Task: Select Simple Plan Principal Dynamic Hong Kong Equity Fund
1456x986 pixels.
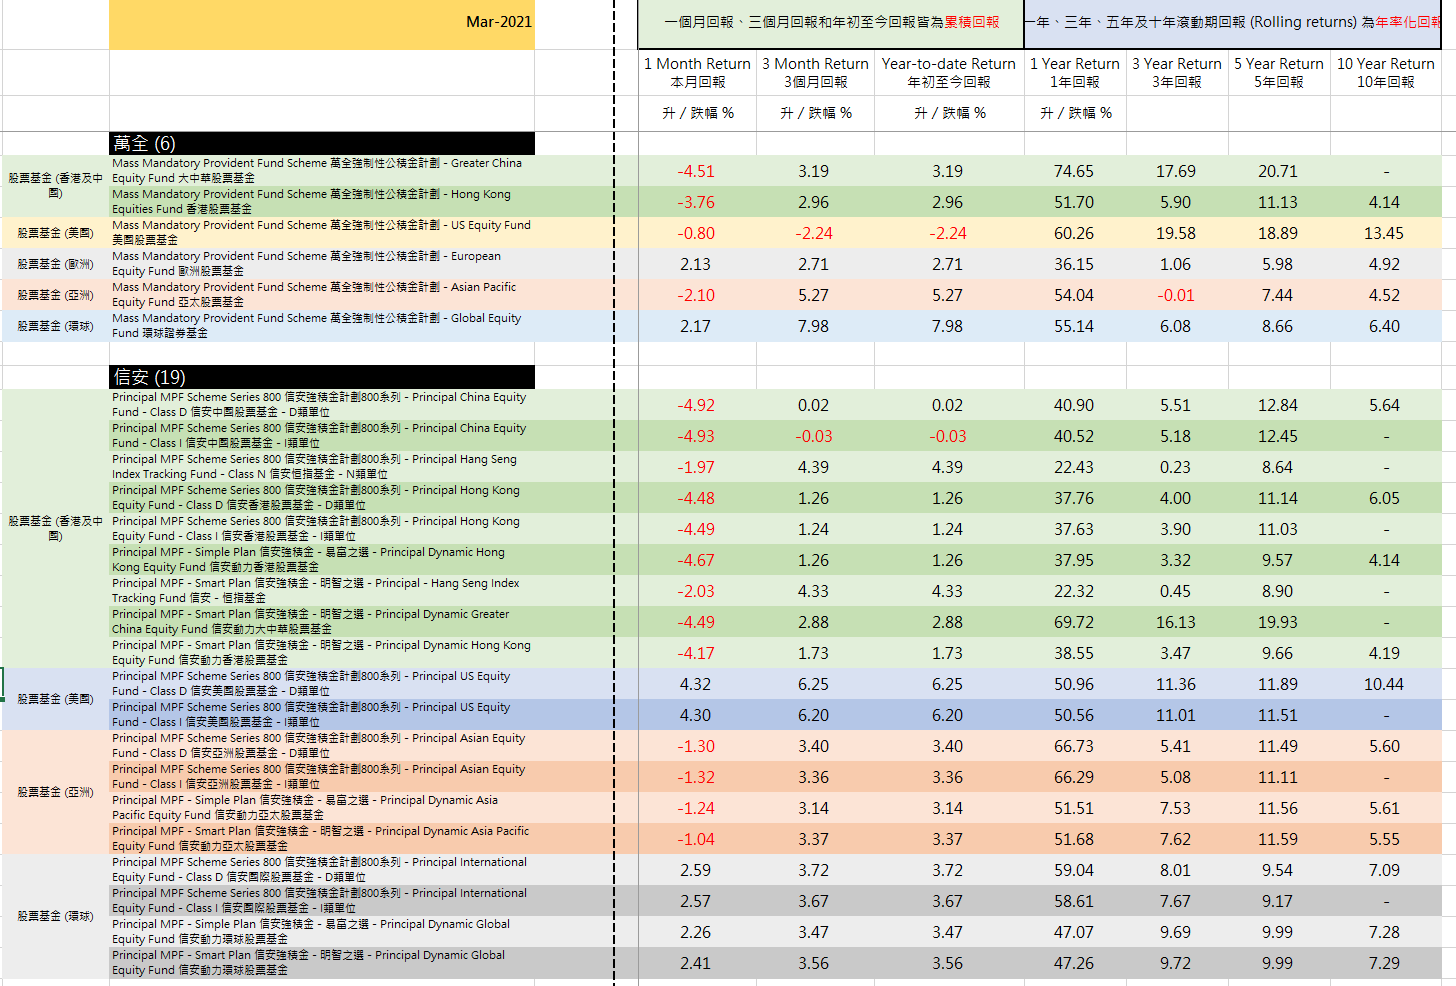Action: [x=322, y=560]
